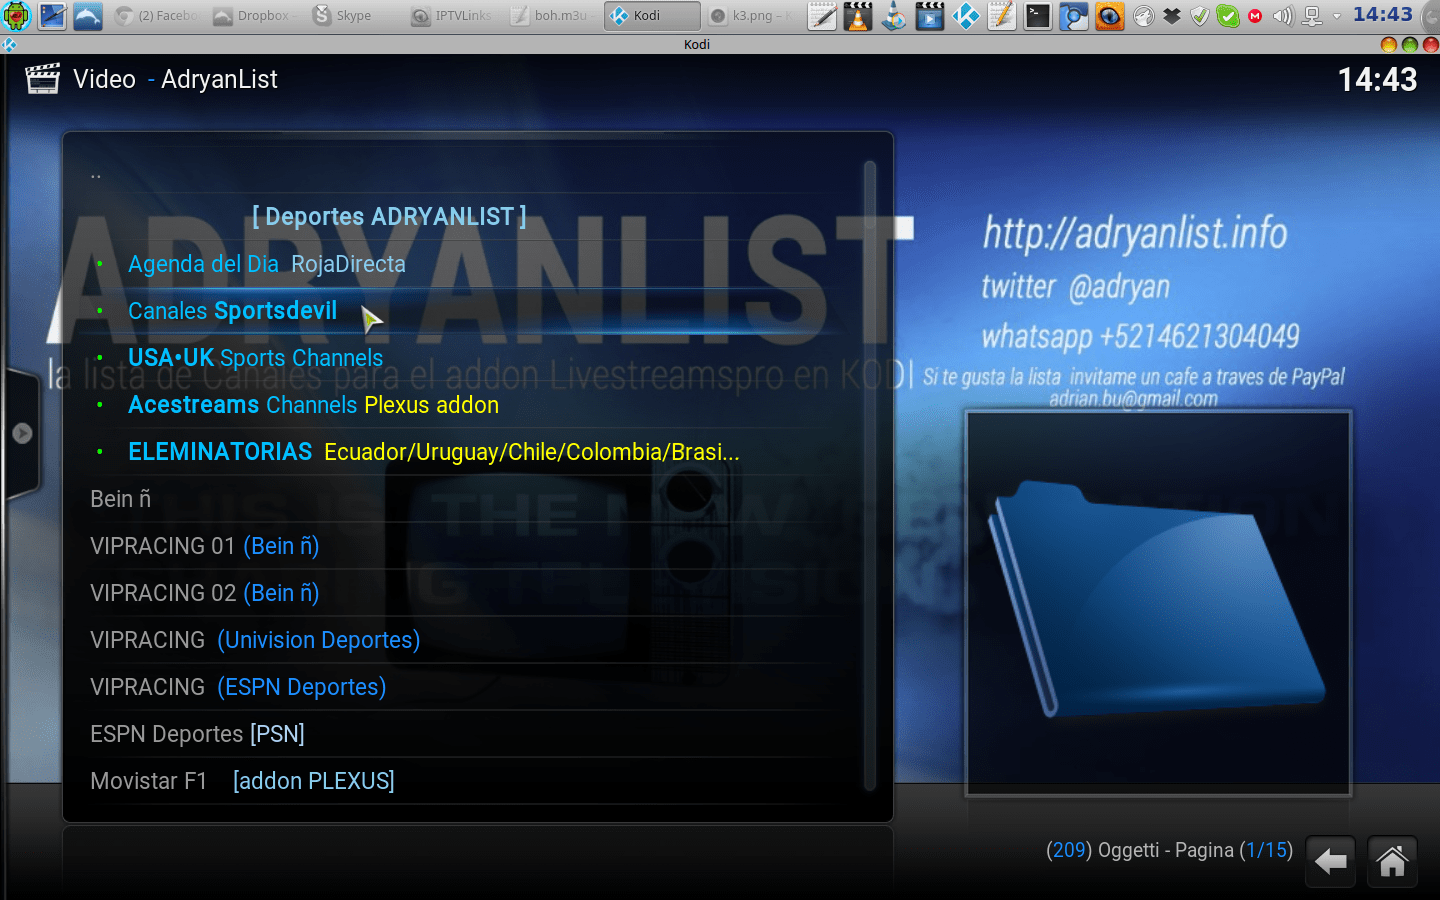Launch the blue eye viewer icon
This screenshot has width=1440, height=900.
click(x=1110, y=16)
